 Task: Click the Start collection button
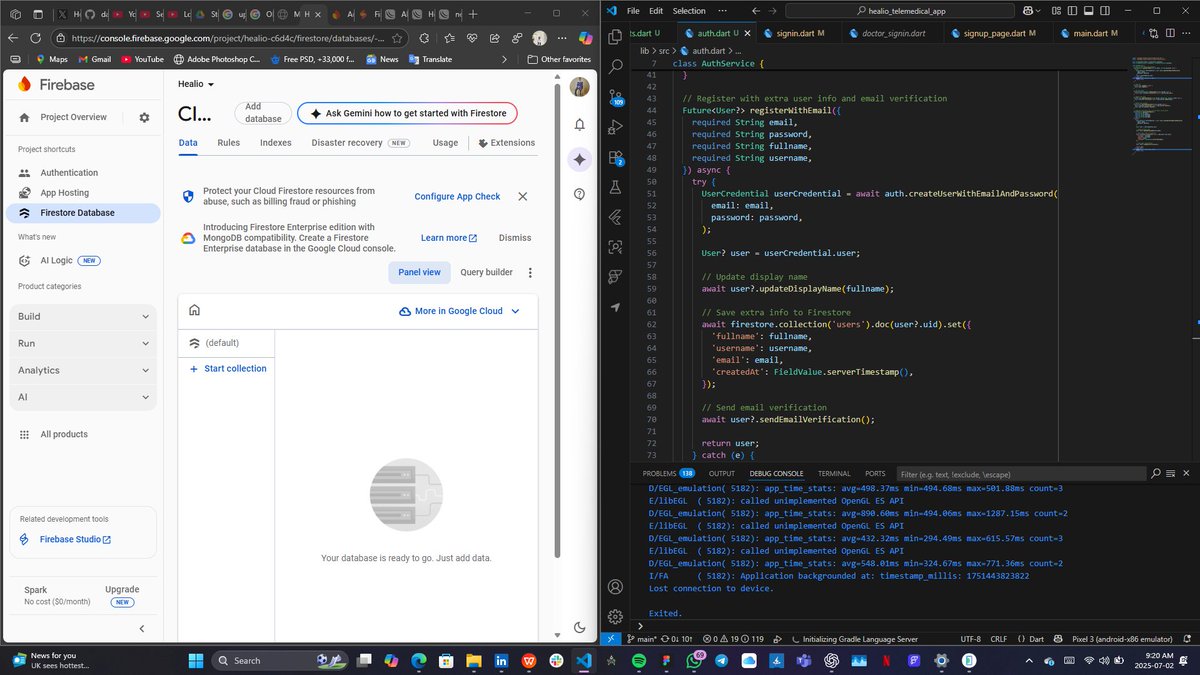[228, 369]
